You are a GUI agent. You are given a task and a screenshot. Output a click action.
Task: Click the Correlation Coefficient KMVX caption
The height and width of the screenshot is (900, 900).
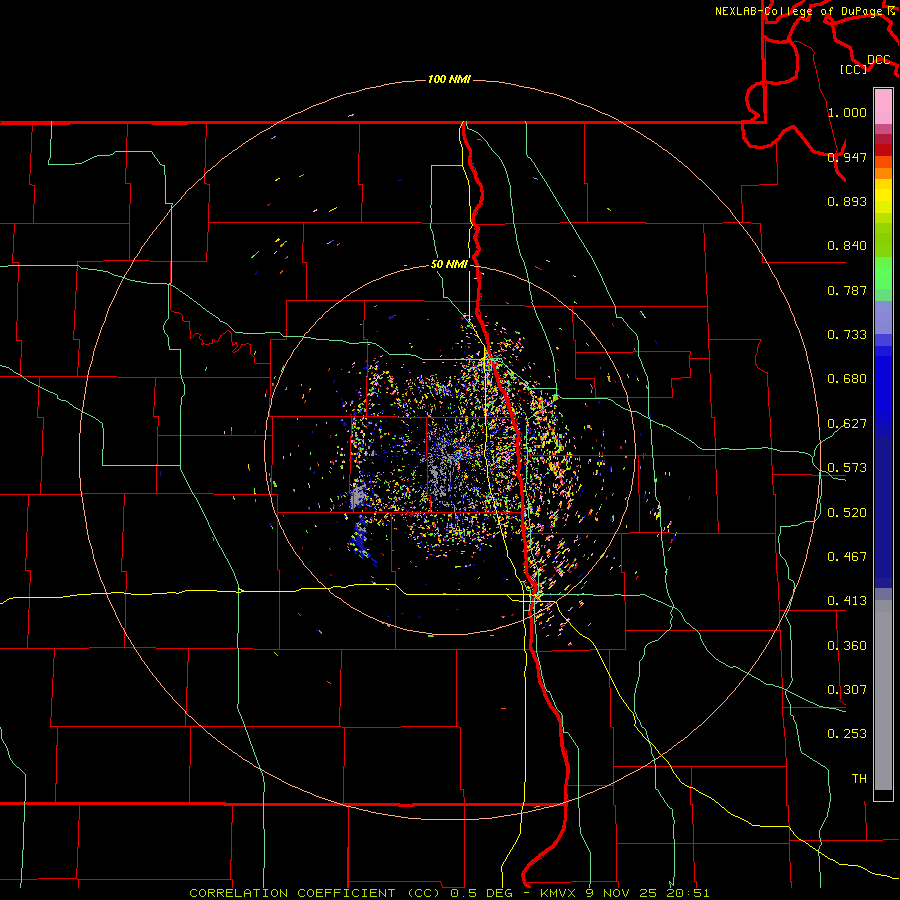tap(449, 893)
